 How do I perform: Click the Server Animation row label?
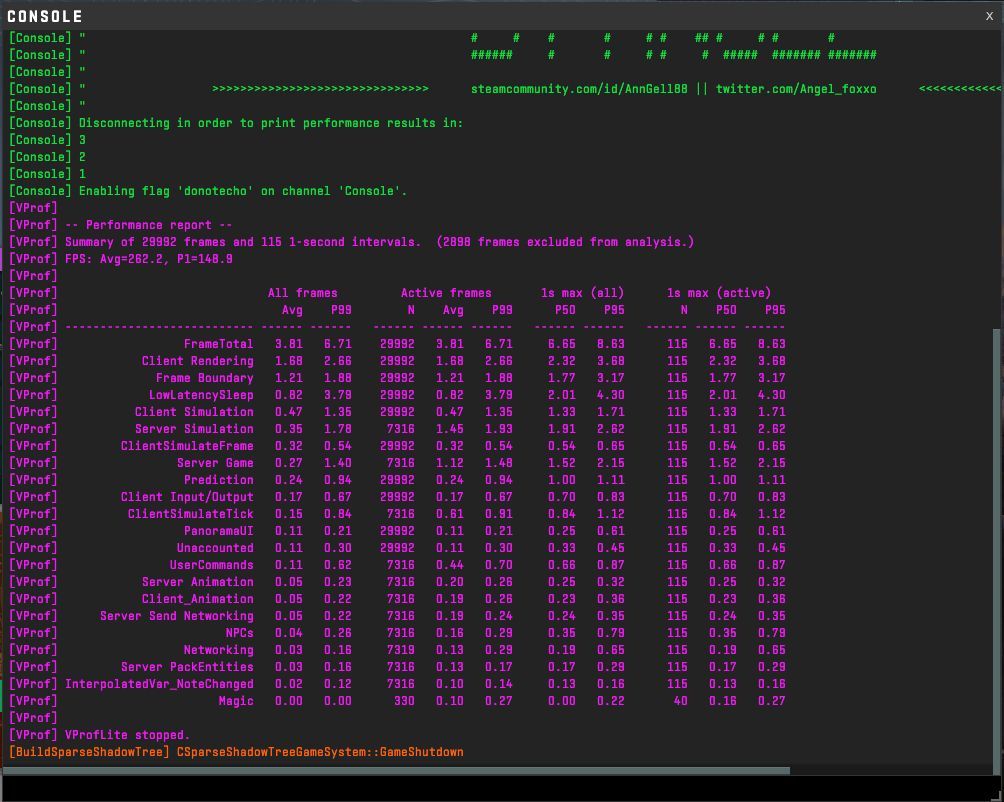197,582
